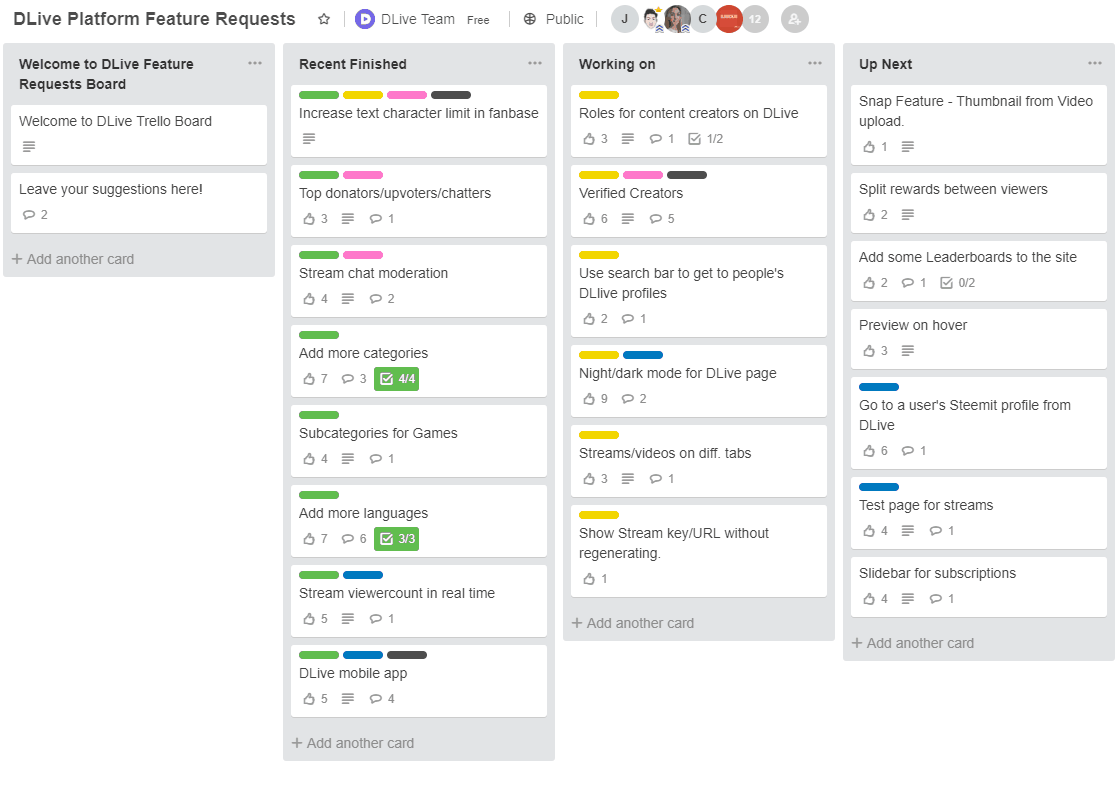Image resolution: width=1119 pixels, height=798 pixels.
Task: Open Welcome to DLive list actions menu
Action: coord(255,64)
